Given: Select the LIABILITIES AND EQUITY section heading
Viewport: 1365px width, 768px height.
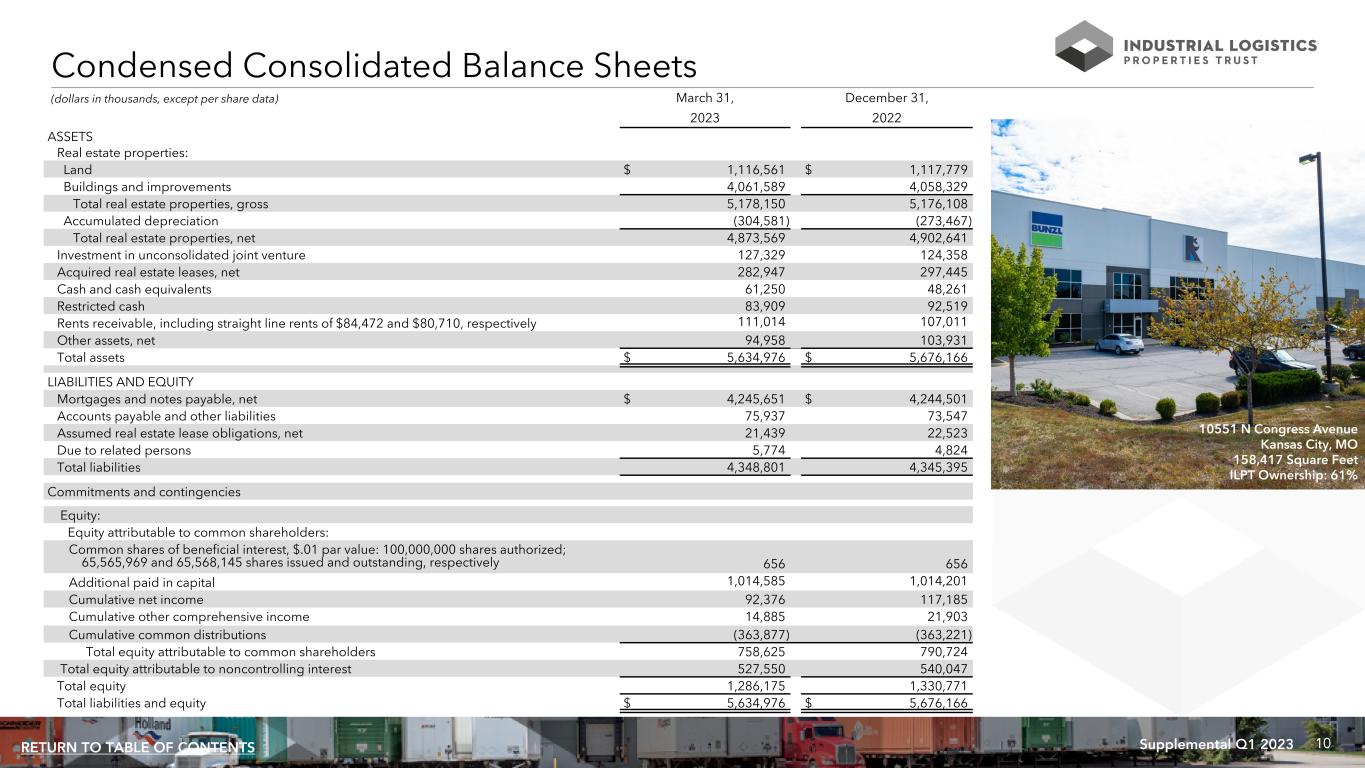Looking at the screenshot, I should coord(120,382).
